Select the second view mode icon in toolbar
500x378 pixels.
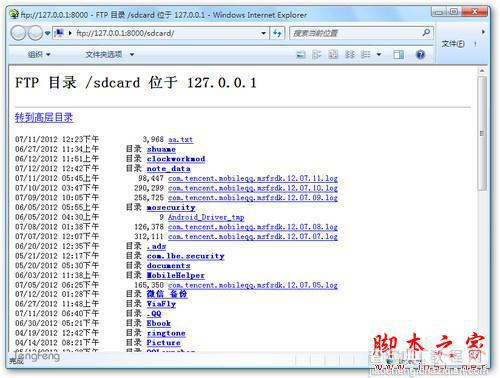click(x=317, y=55)
